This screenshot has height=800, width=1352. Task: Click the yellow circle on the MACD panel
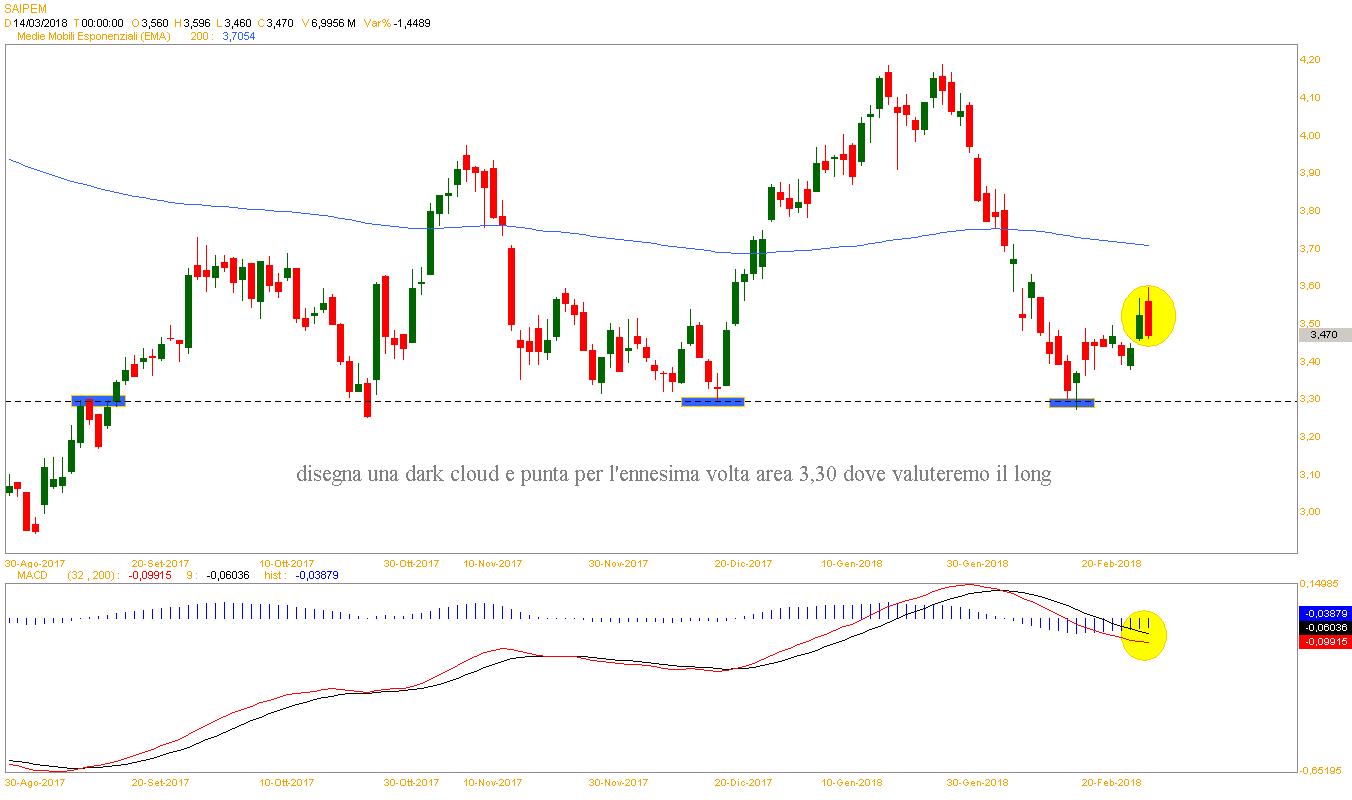pyautogui.click(x=1144, y=635)
